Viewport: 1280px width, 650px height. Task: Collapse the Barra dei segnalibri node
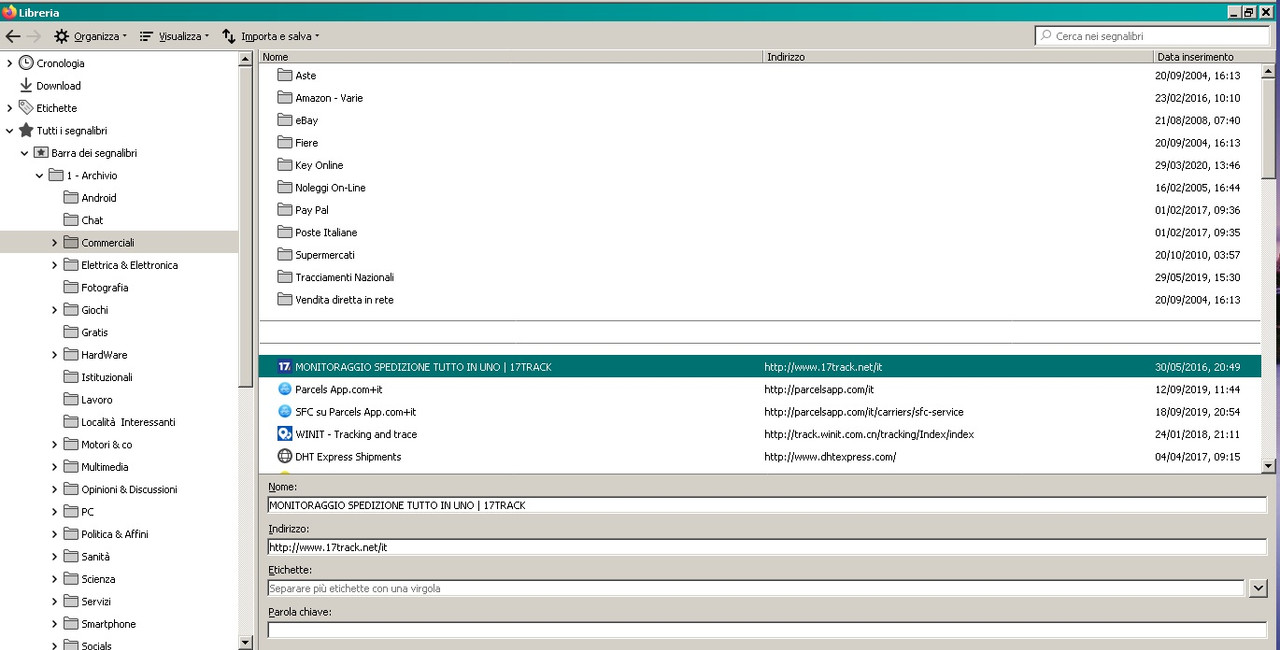[x=25, y=153]
